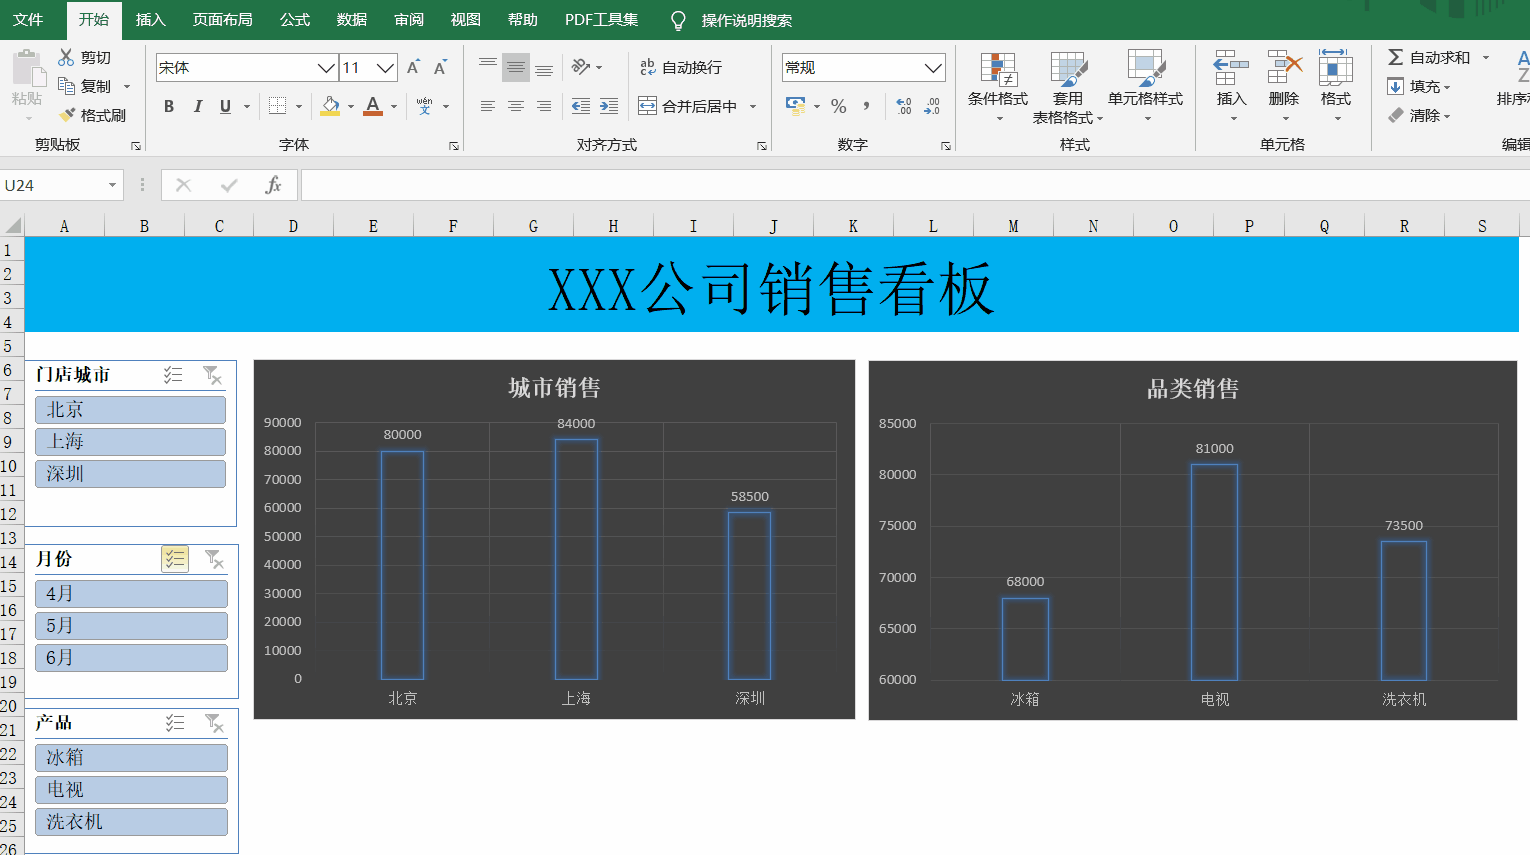
Task: Open fill color dropdown arrow
Action: pyautogui.click(x=351, y=107)
